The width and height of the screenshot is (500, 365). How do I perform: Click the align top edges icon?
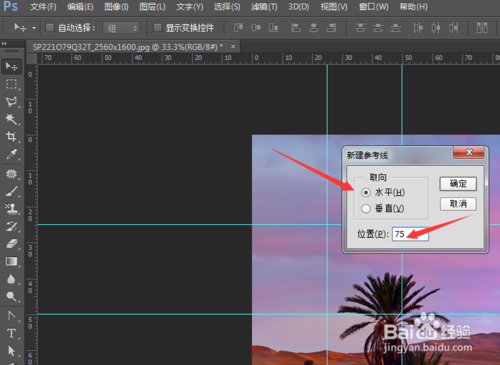pos(238,28)
